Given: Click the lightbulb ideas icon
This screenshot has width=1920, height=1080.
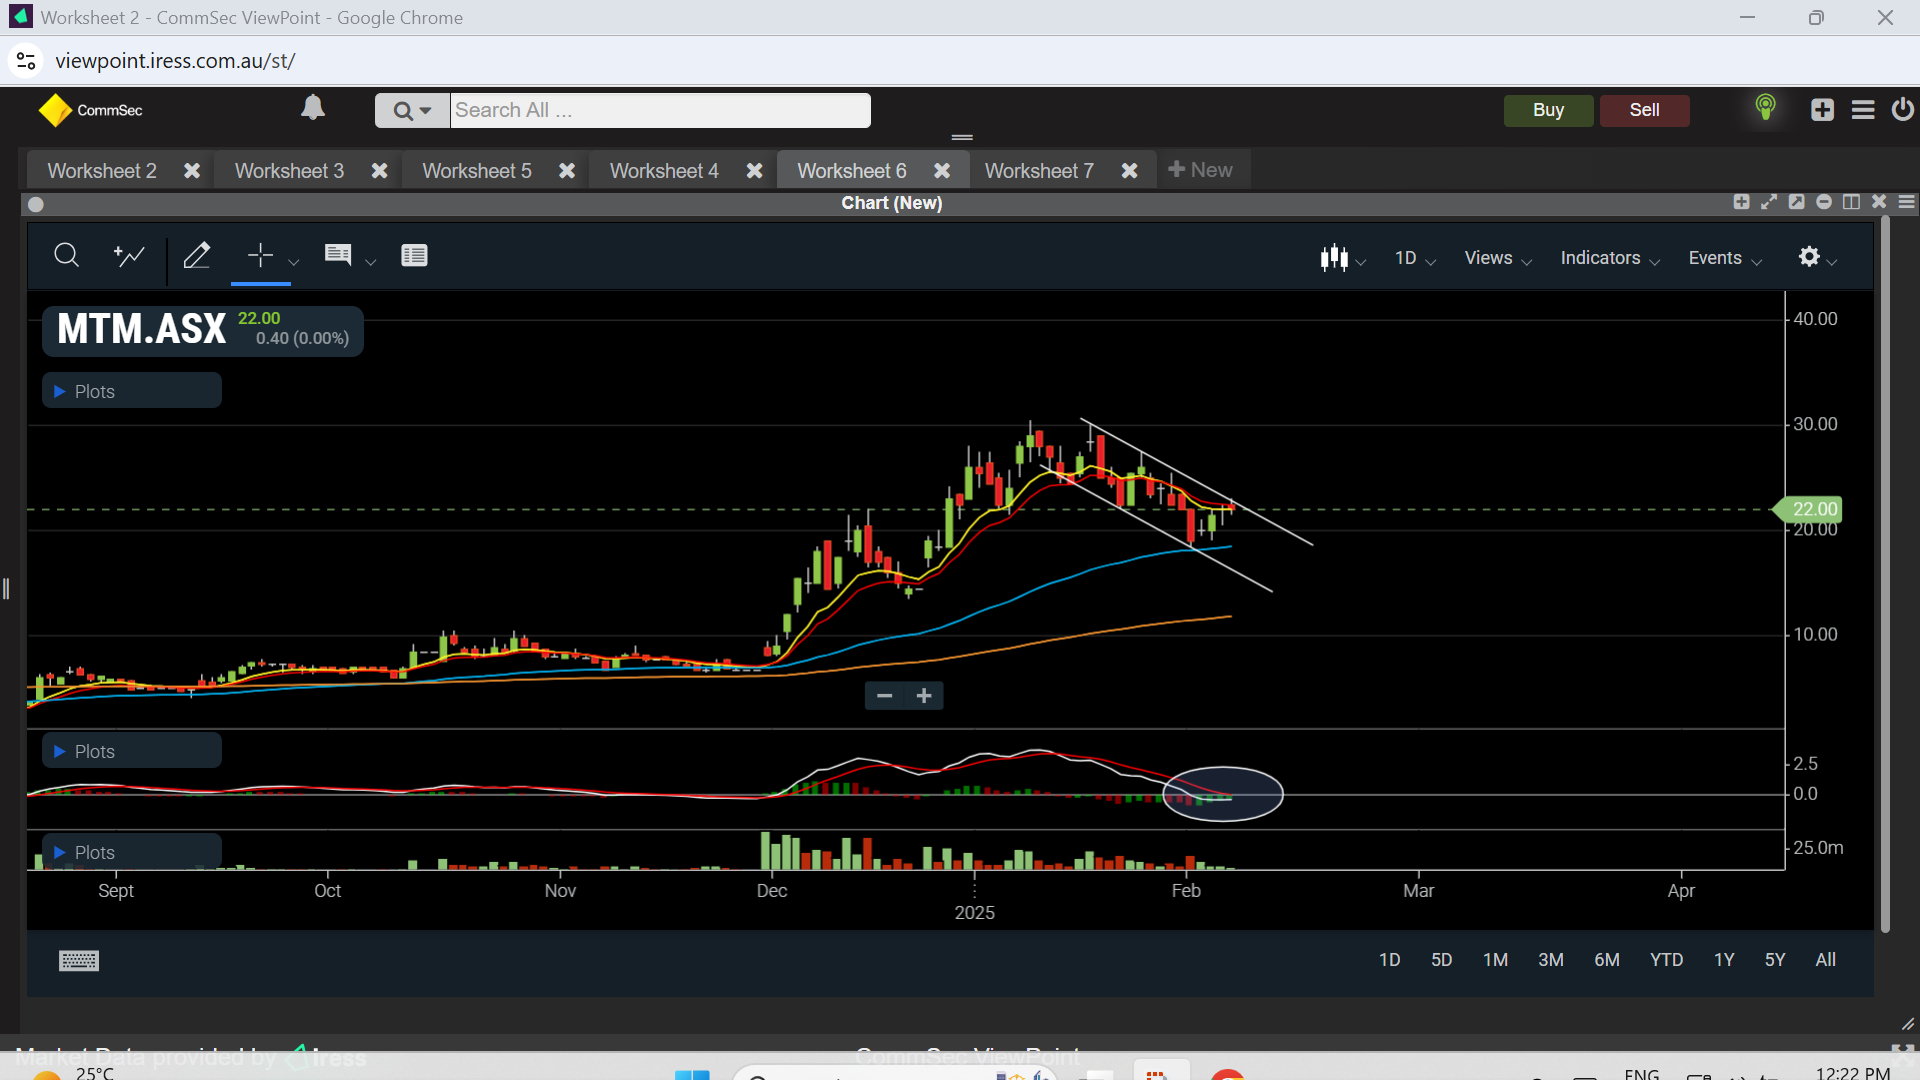Looking at the screenshot, I should (1766, 108).
